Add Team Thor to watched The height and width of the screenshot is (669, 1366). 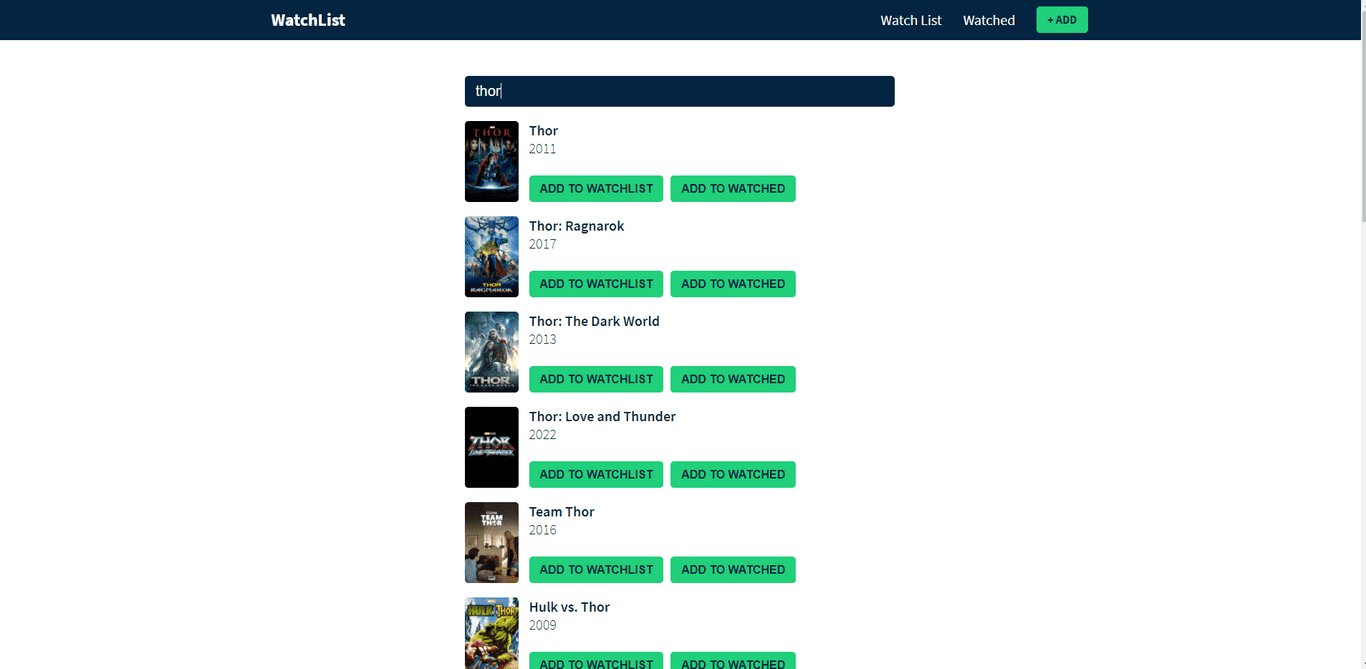pos(732,569)
